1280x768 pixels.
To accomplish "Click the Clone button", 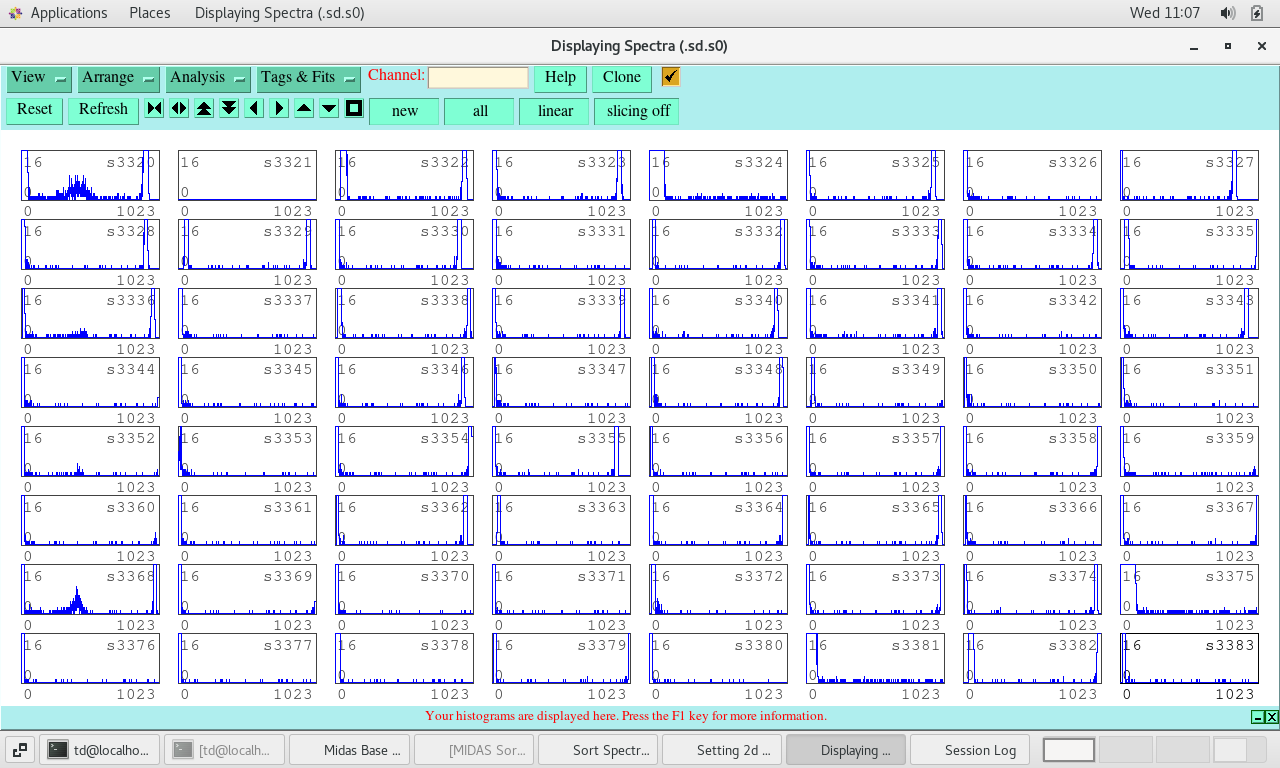I will coord(621,78).
